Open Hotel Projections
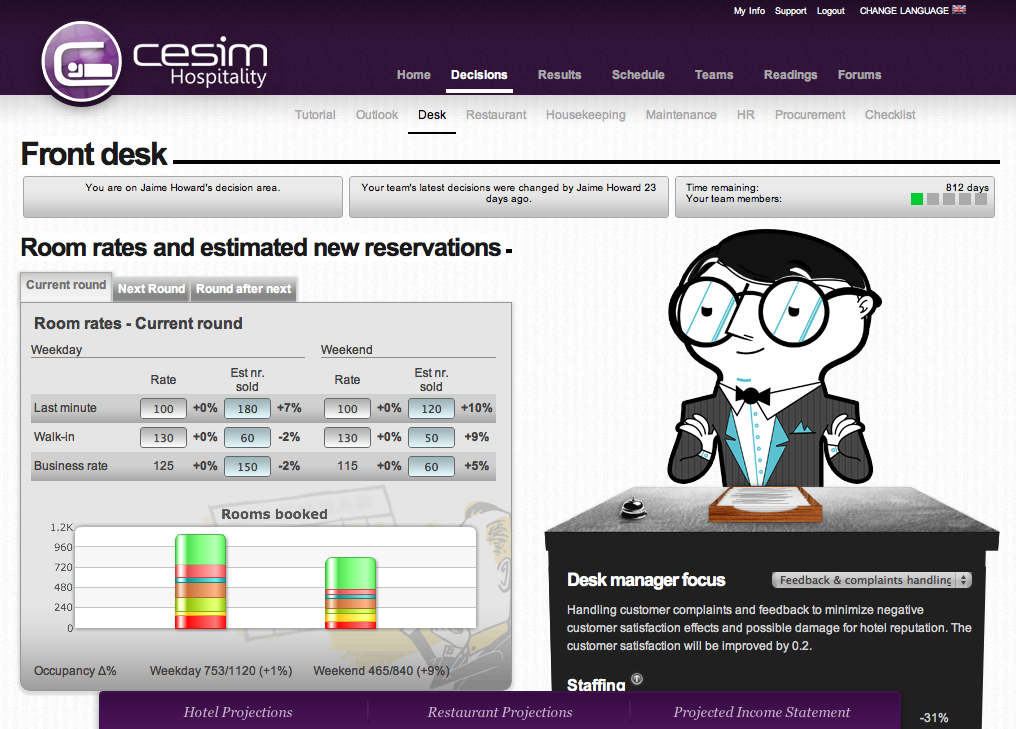Viewport: 1016px width, 729px height. (237, 712)
